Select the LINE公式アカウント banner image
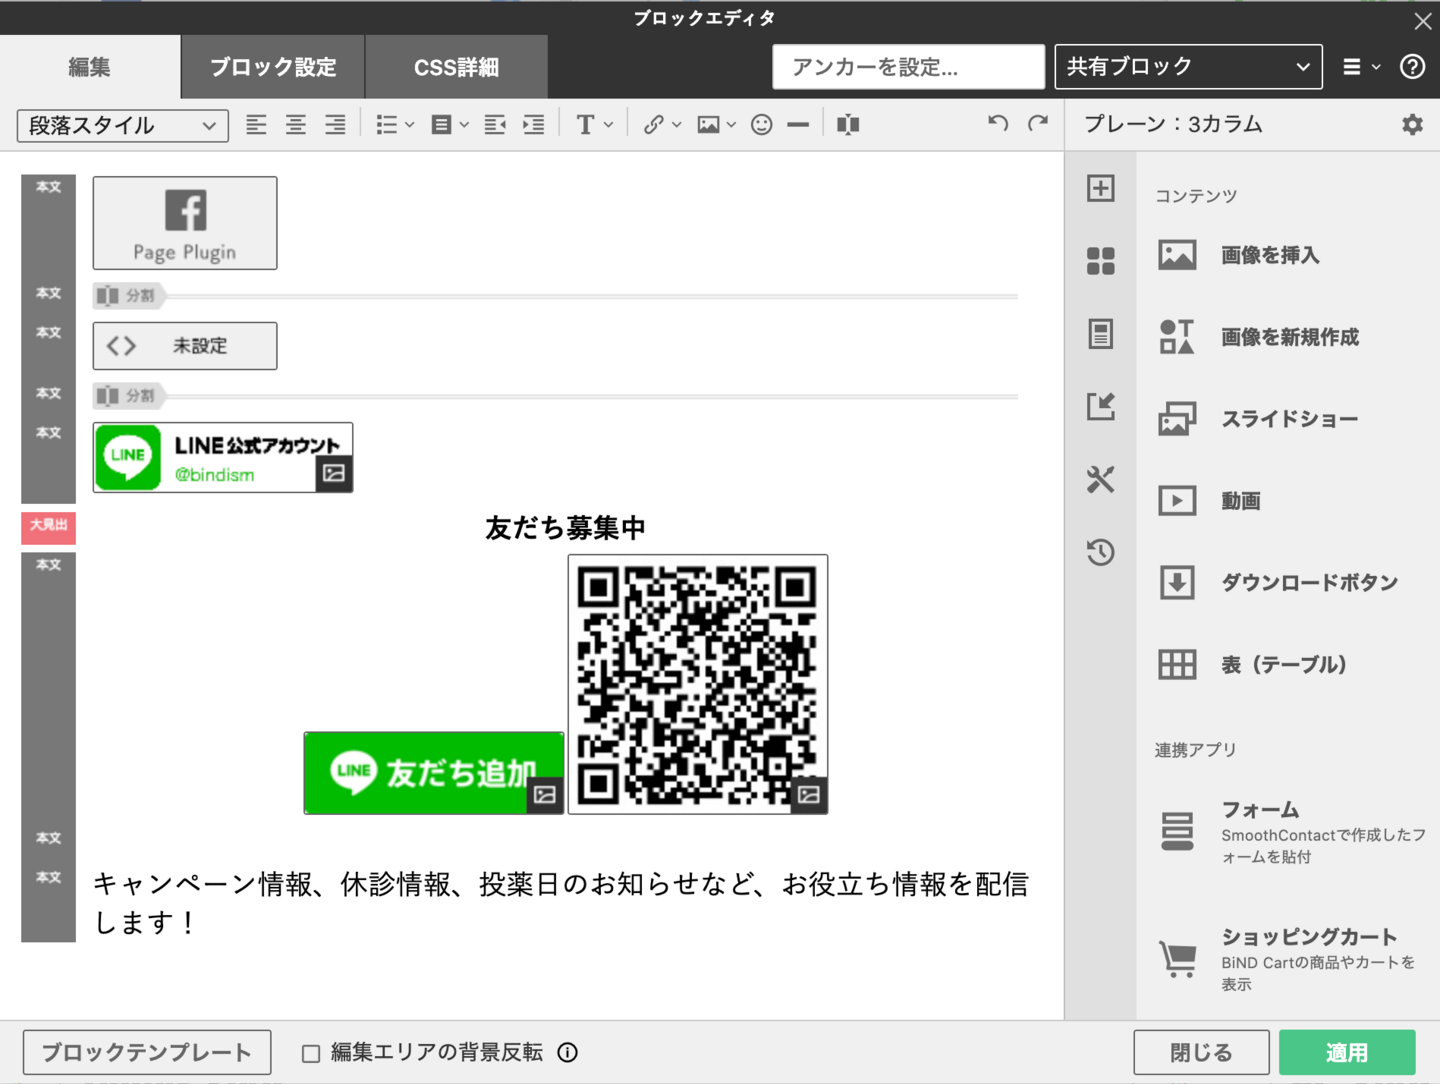This screenshot has width=1440, height=1084. (x=223, y=457)
